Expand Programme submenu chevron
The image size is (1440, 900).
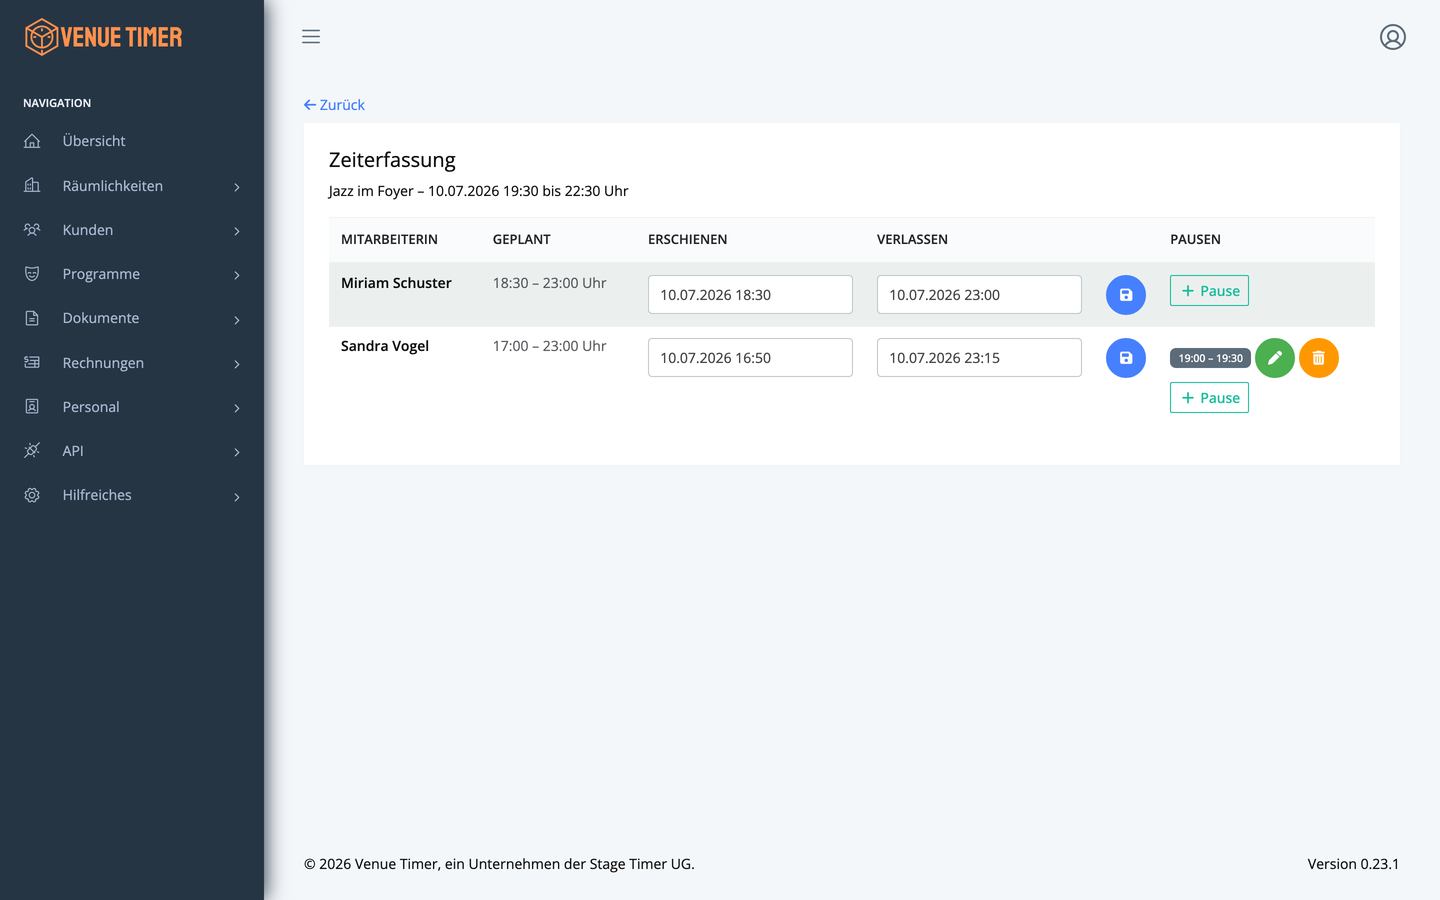pos(237,275)
